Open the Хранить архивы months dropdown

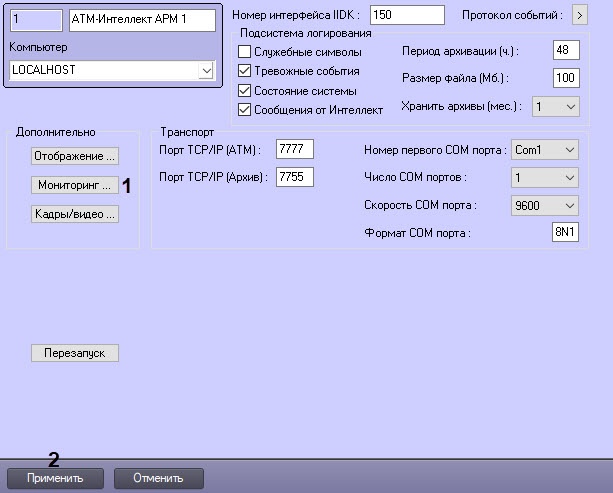coord(570,106)
